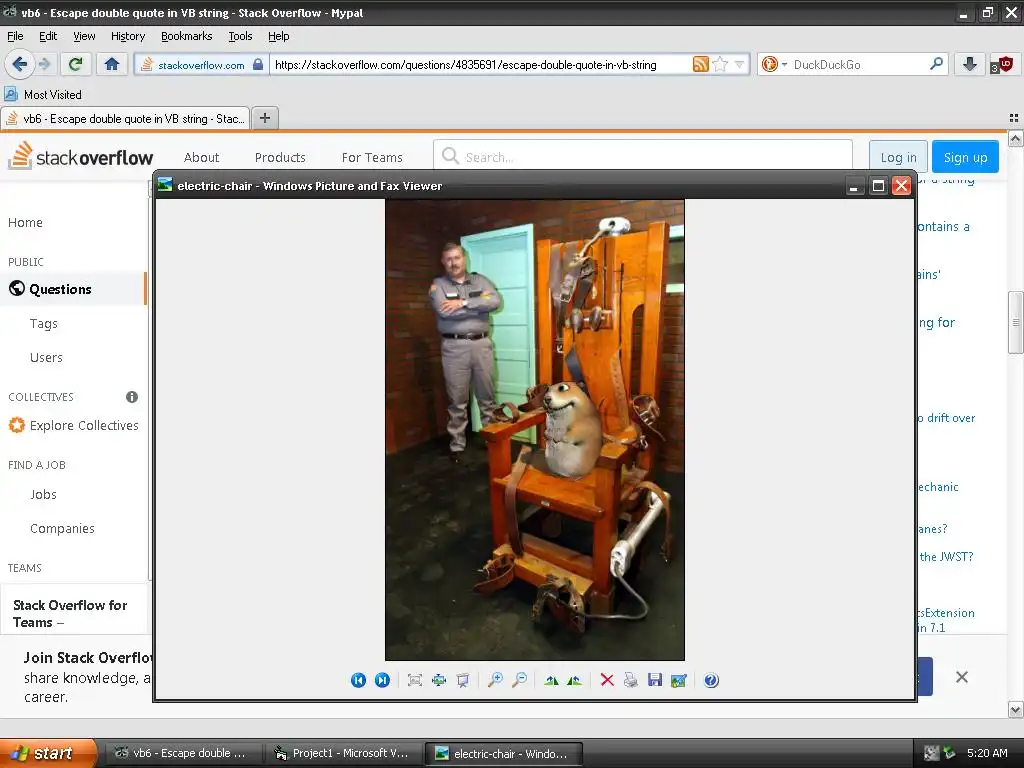Start slide show in Picture Viewer
The height and width of the screenshot is (768, 1024).
click(463, 680)
